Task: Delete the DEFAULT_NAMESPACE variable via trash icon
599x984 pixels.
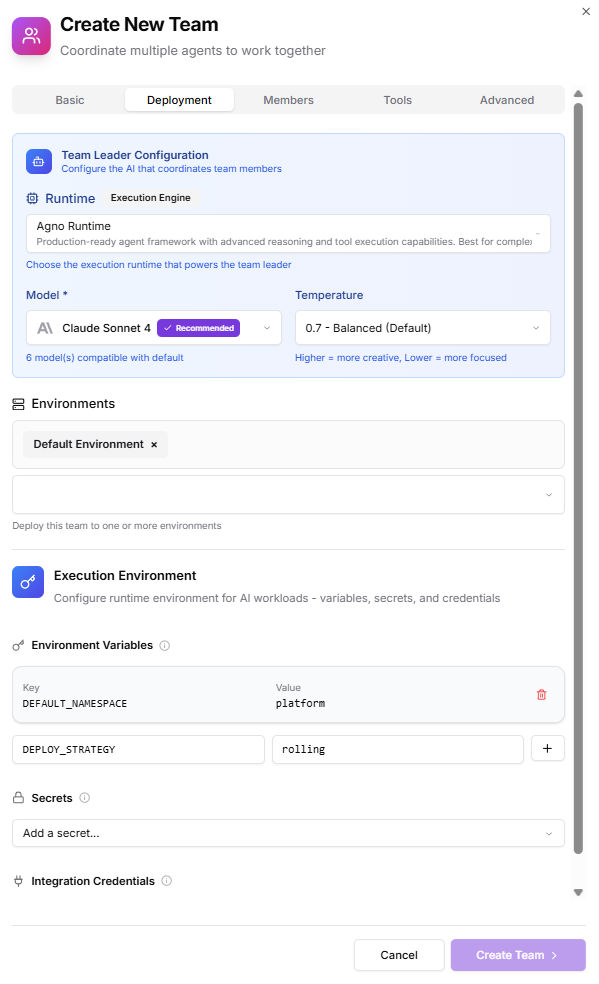Action: pyautogui.click(x=542, y=694)
